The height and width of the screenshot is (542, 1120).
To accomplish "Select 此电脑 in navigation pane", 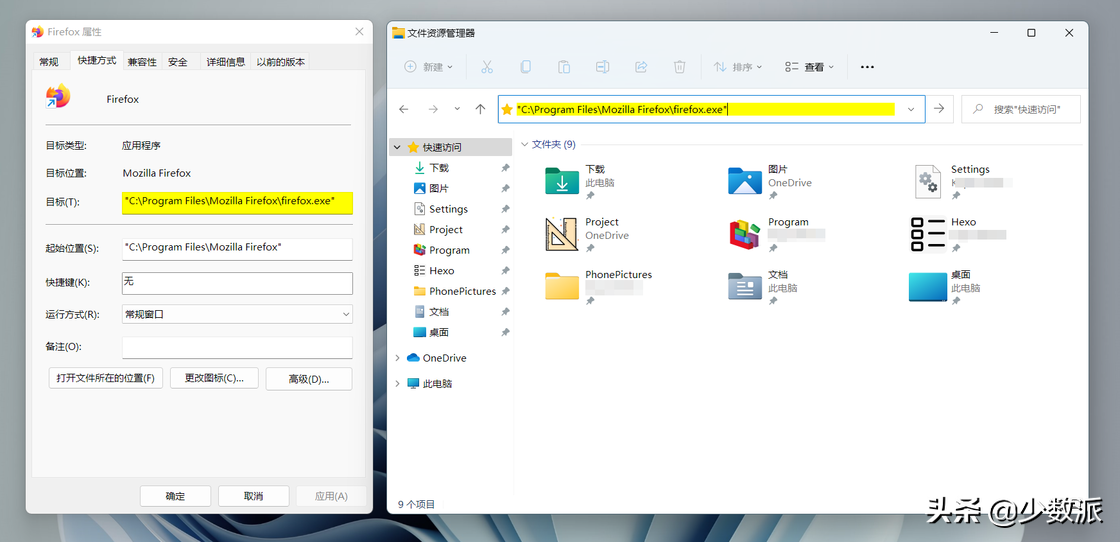I will (437, 383).
